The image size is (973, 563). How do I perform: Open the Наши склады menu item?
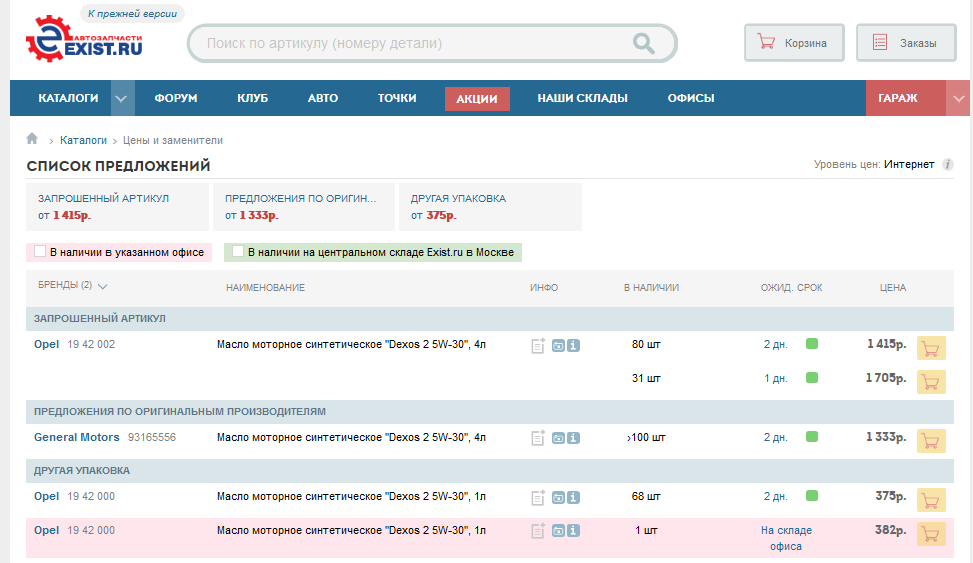(x=582, y=98)
